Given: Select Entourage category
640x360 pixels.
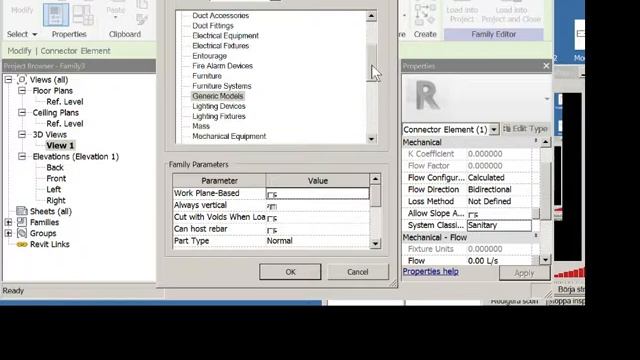Looking at the screenshot, I should coord(209,56).
